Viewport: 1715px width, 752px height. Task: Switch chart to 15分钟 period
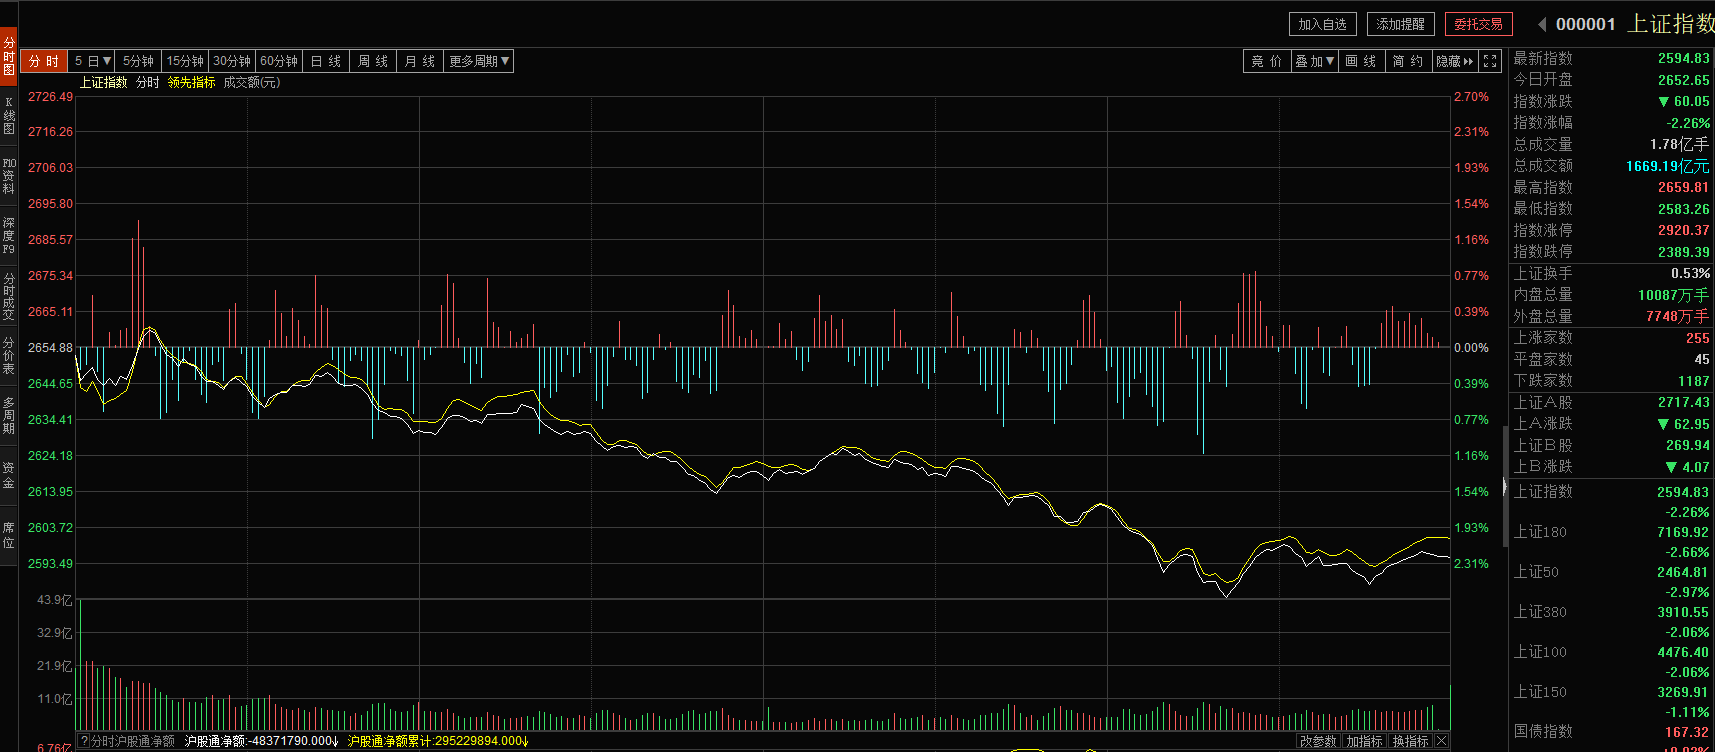click(x=185, y=61)
